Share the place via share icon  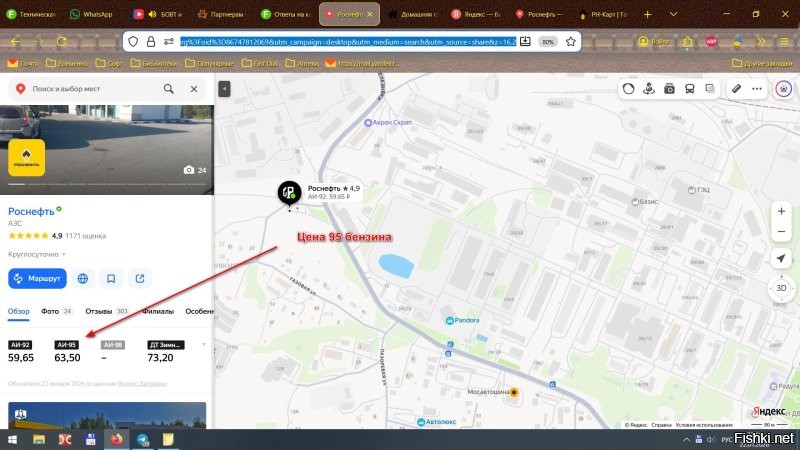pyautogui.click(x=140, y=279)
